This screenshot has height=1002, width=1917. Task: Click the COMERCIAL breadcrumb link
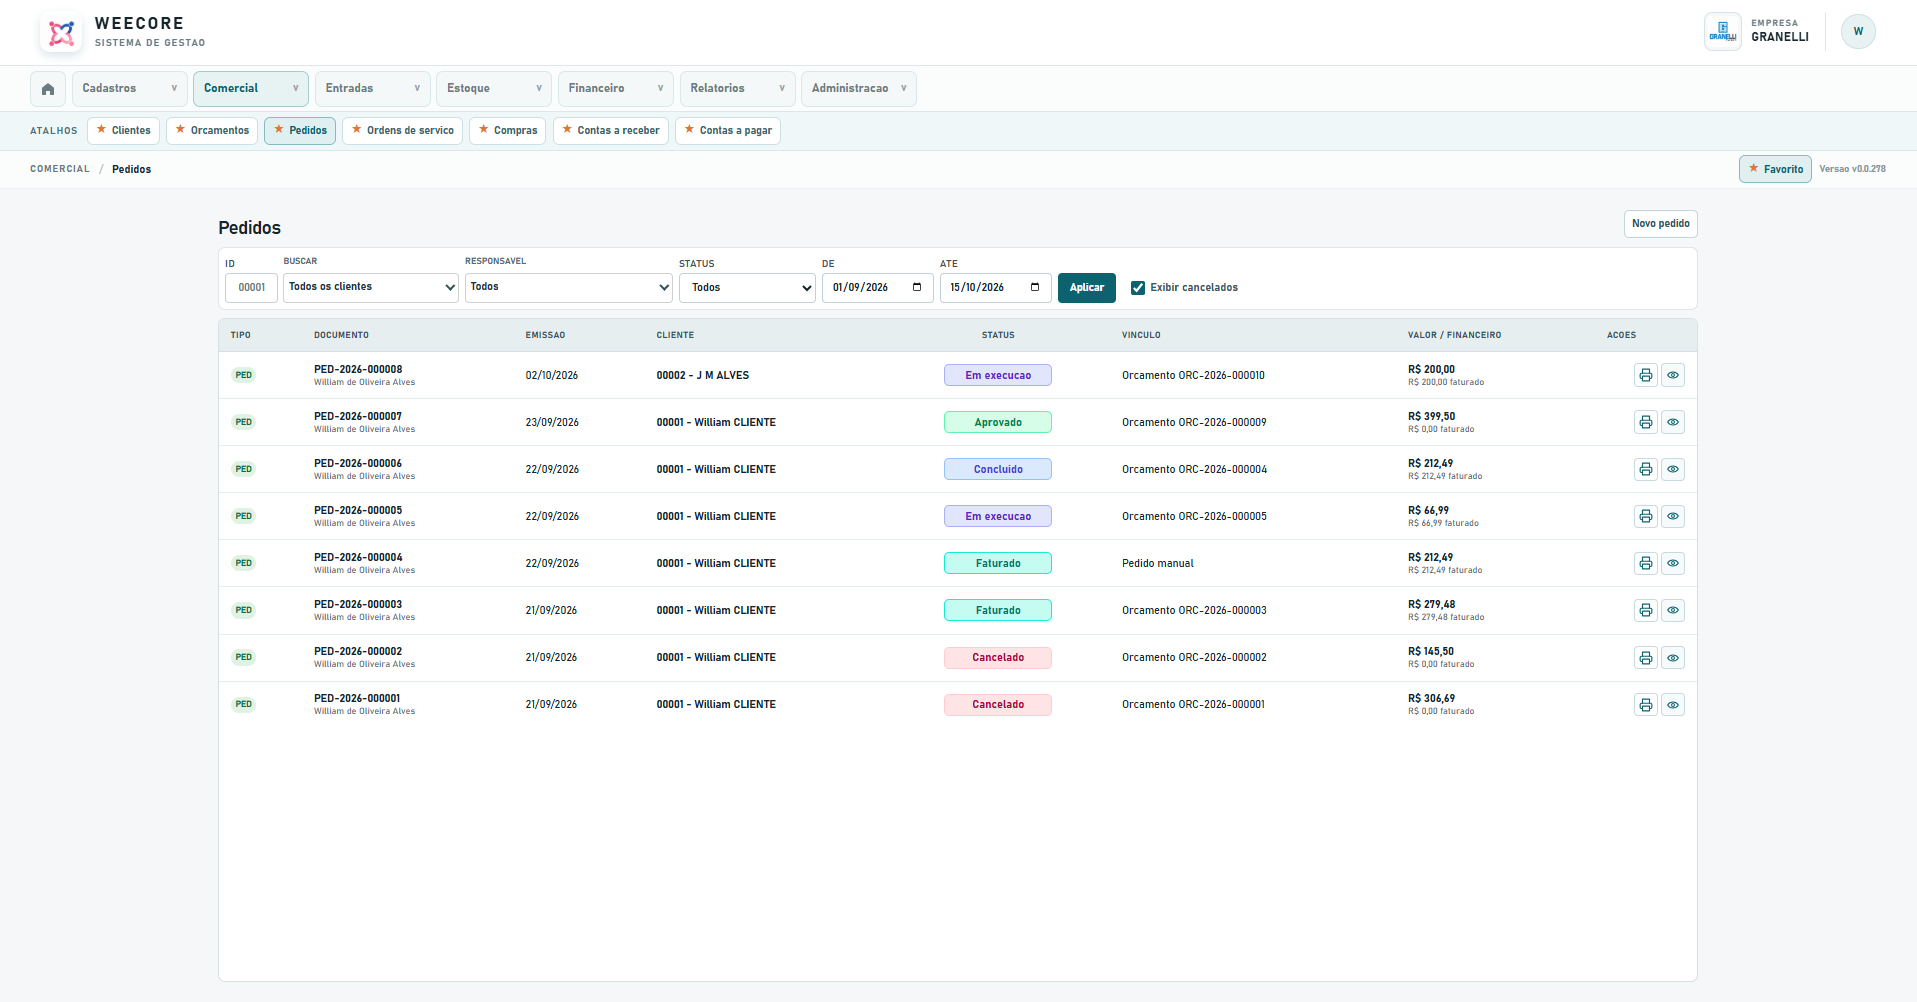[60, 169]
